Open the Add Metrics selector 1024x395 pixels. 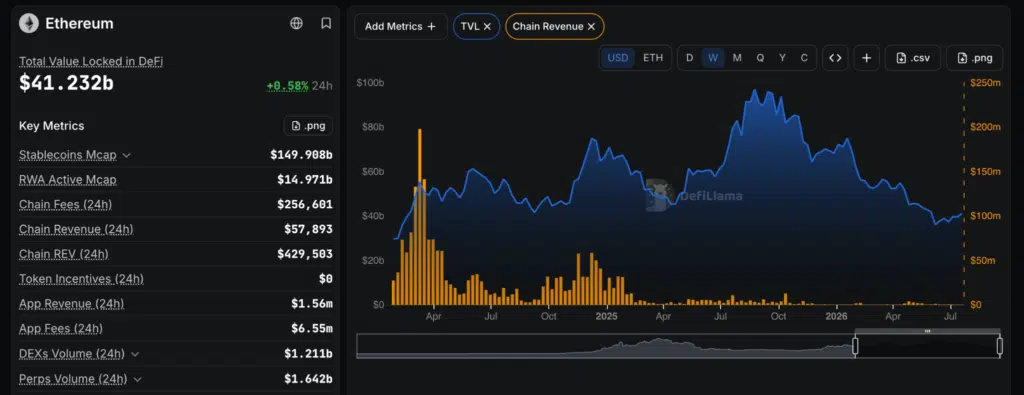tap(400, 26)
